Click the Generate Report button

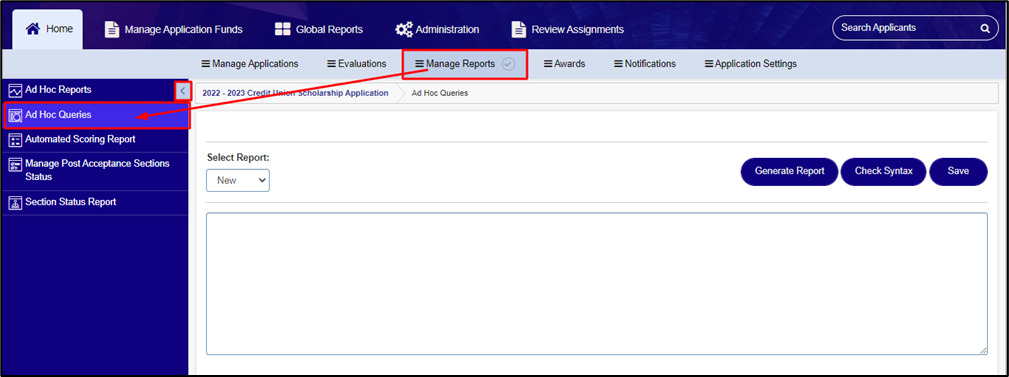click(x=790, y=172)
